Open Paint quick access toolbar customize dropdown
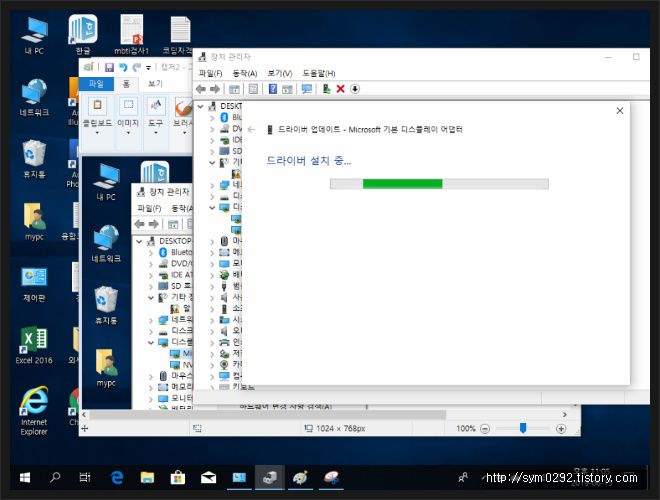 tap(148, 68)
